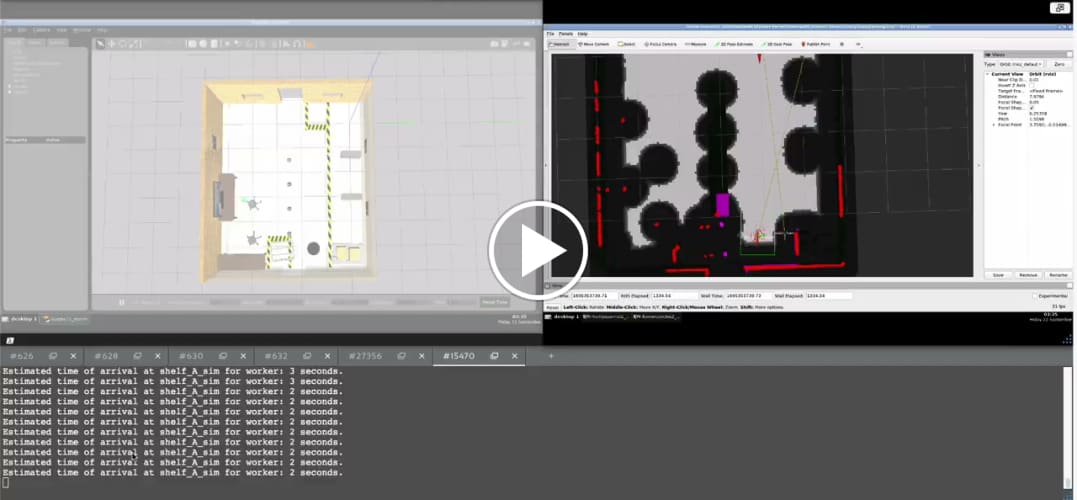Close terminal tab #27356
Screen dimensions: 1077x500
click(x=422, y=356)
